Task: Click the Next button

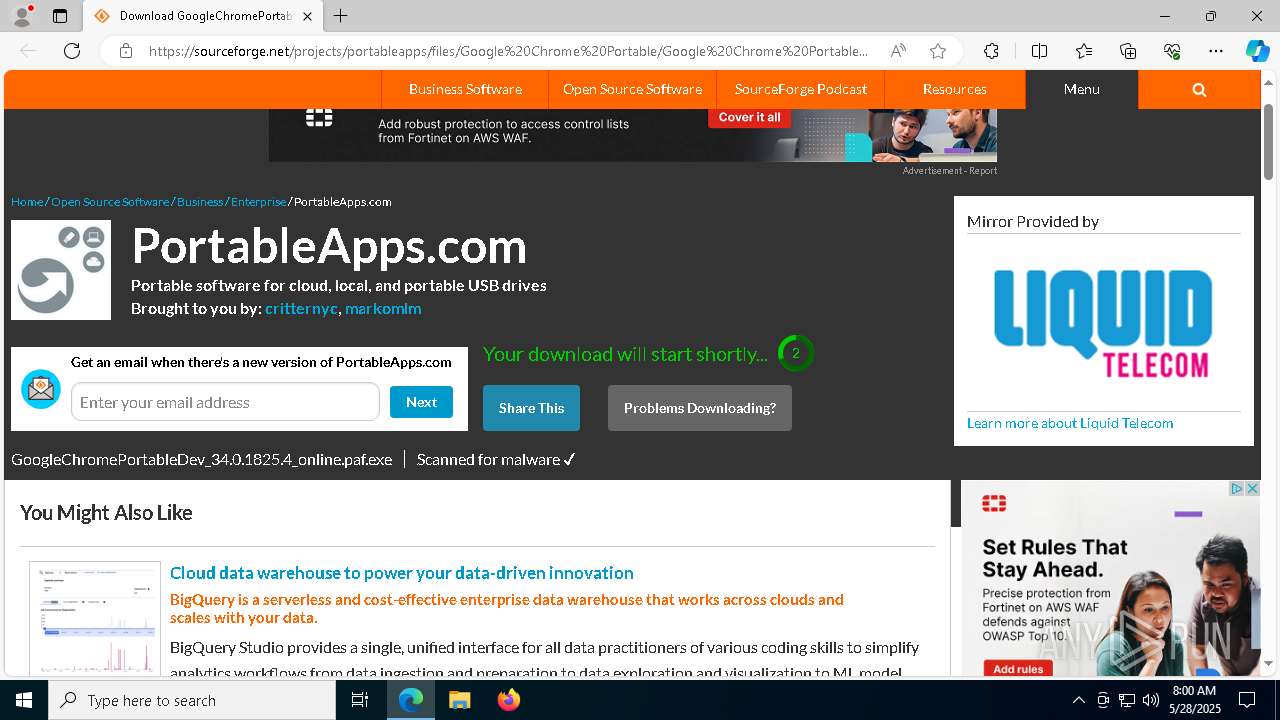Action: (x=421, y=402)
